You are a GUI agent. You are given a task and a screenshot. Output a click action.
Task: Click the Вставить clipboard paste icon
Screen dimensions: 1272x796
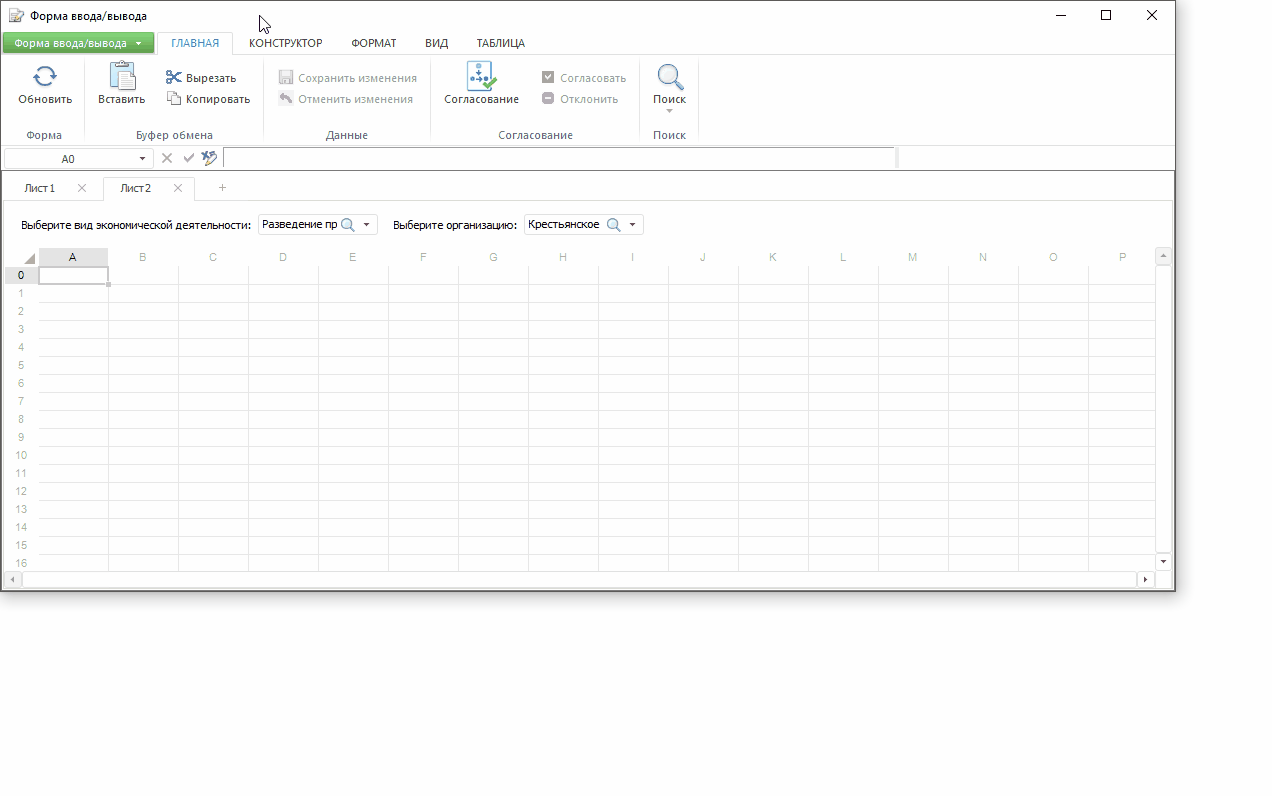122,77
